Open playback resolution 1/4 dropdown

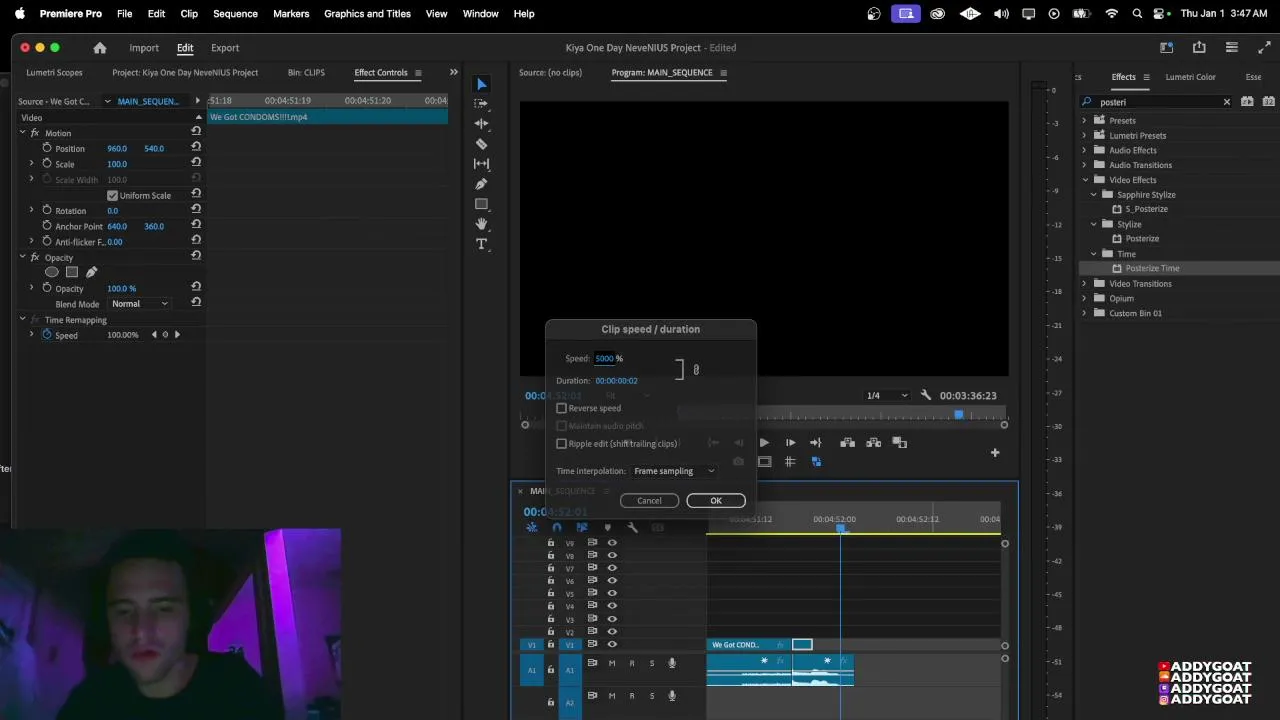pyautogui.click(x=887, y=395)
